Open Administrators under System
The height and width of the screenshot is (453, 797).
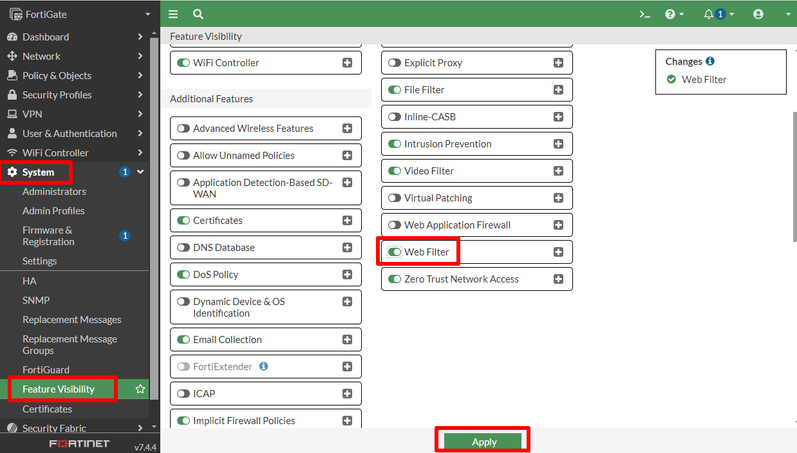pos(54,191)
